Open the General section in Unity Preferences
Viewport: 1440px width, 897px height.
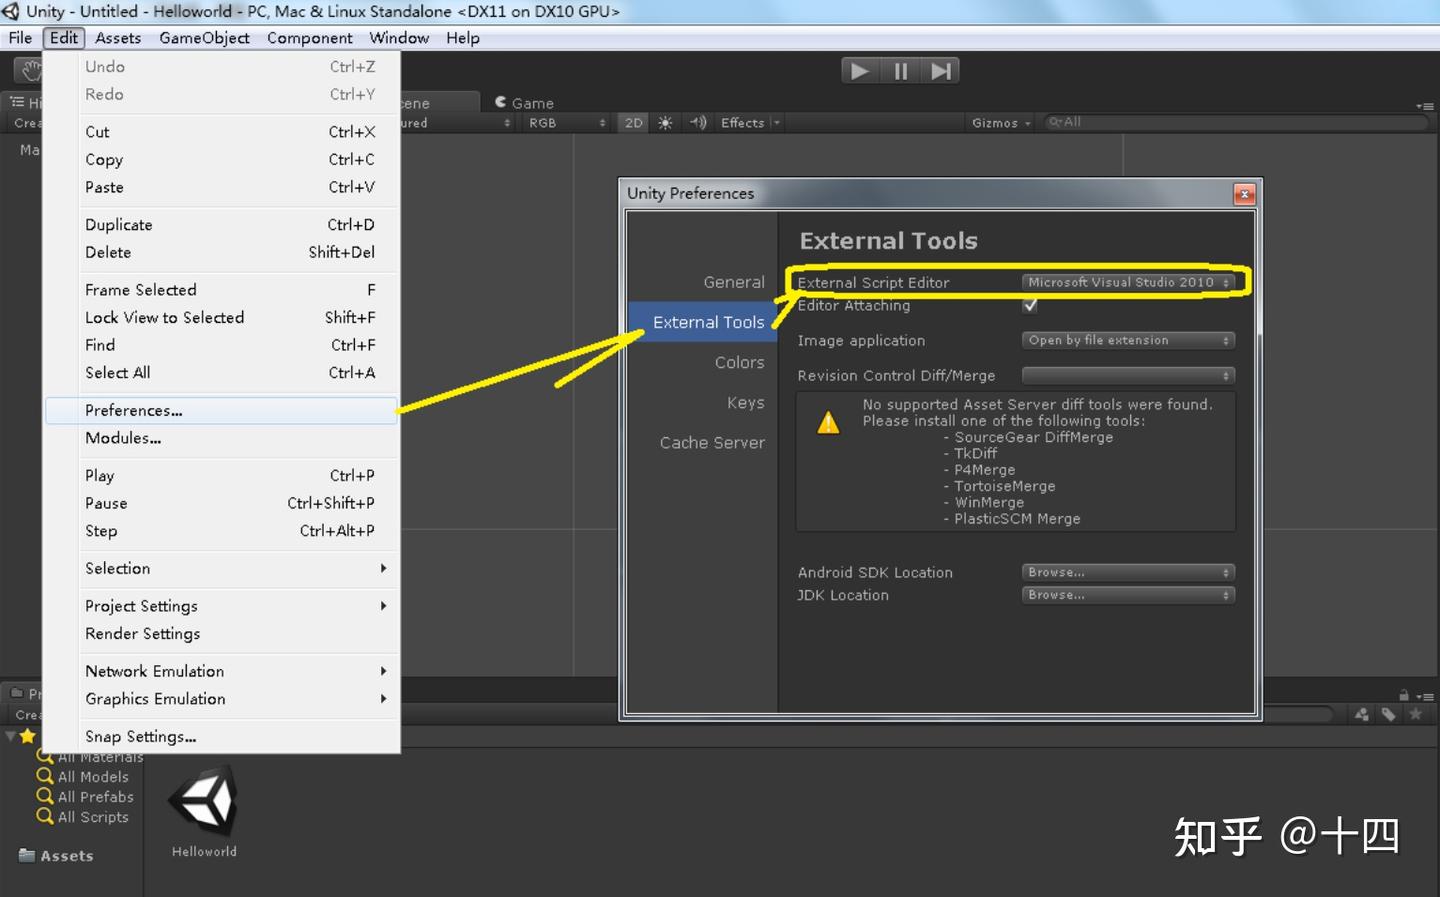click(x=733, y=282)
